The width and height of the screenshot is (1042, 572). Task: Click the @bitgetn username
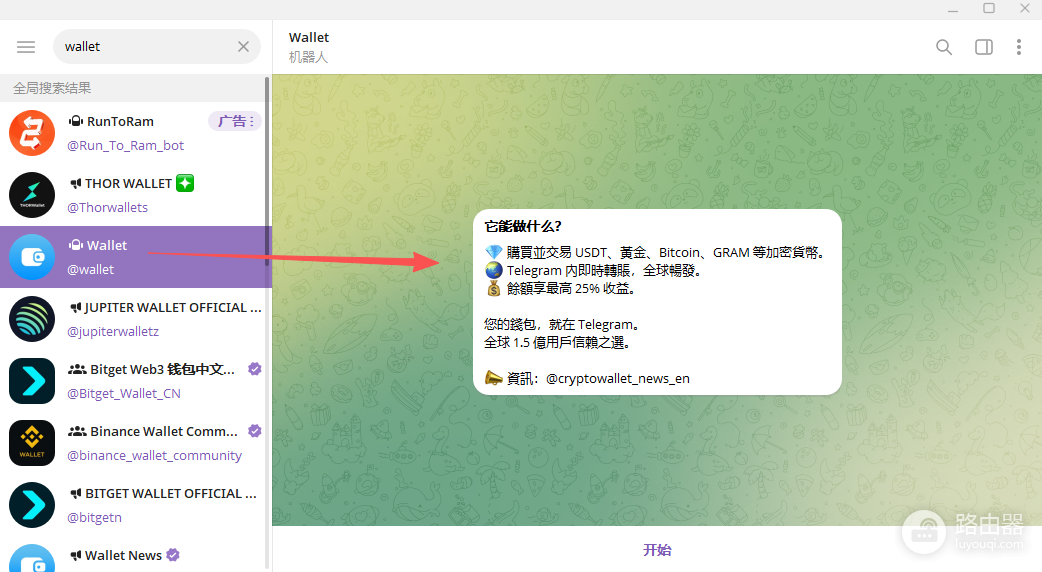pos(94,518)
